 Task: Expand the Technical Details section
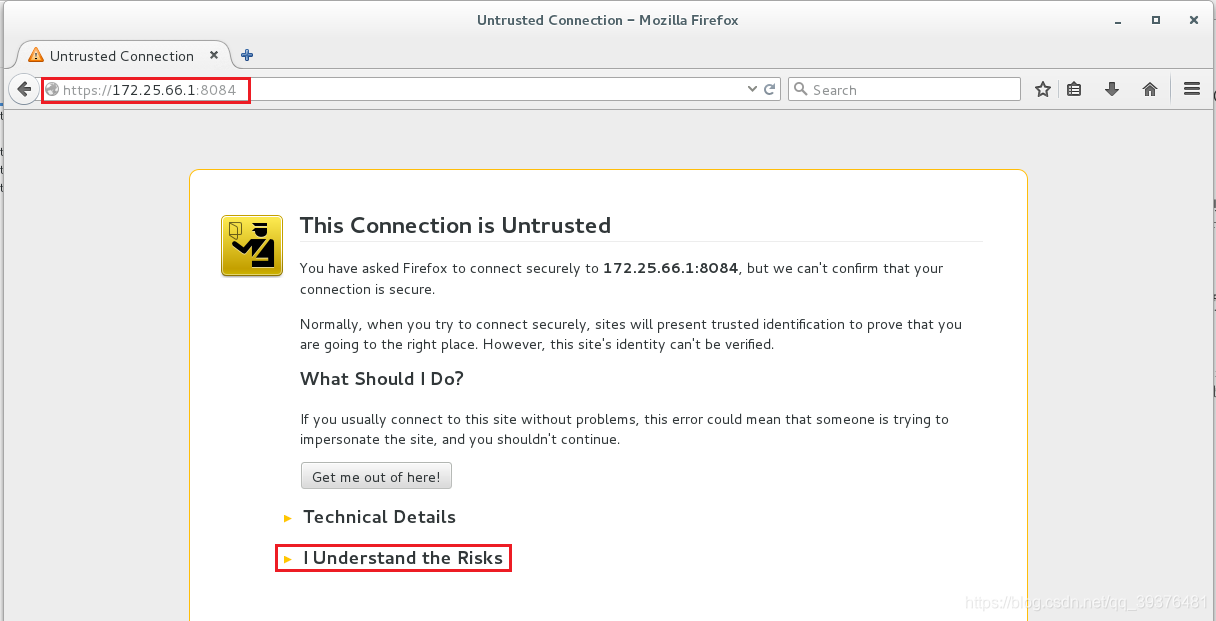point(379,517)
